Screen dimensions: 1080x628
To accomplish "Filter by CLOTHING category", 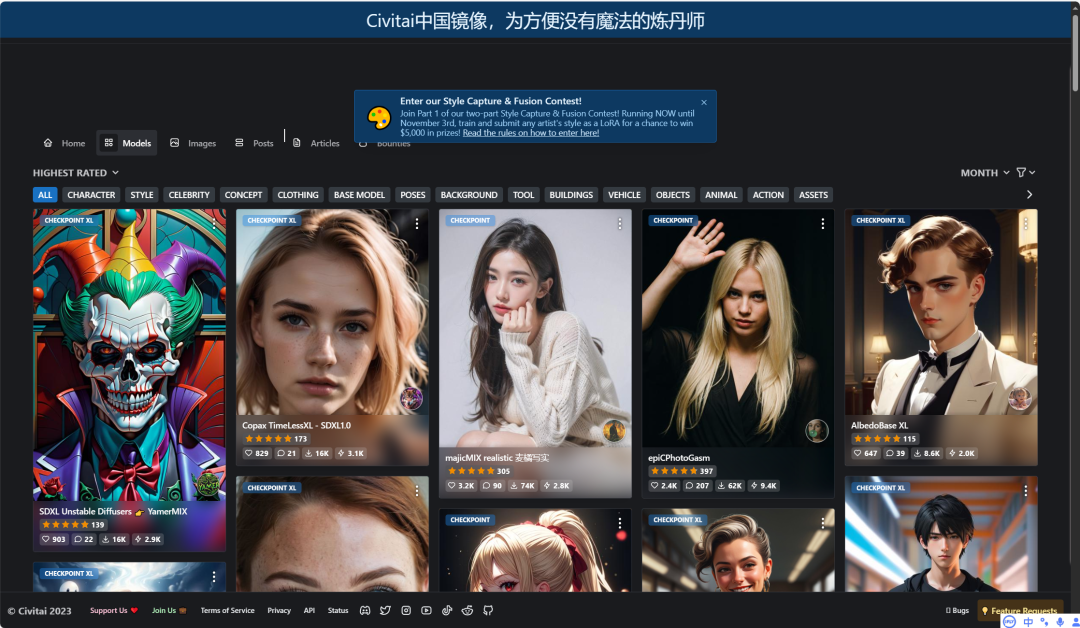I will tap(298, 195).
